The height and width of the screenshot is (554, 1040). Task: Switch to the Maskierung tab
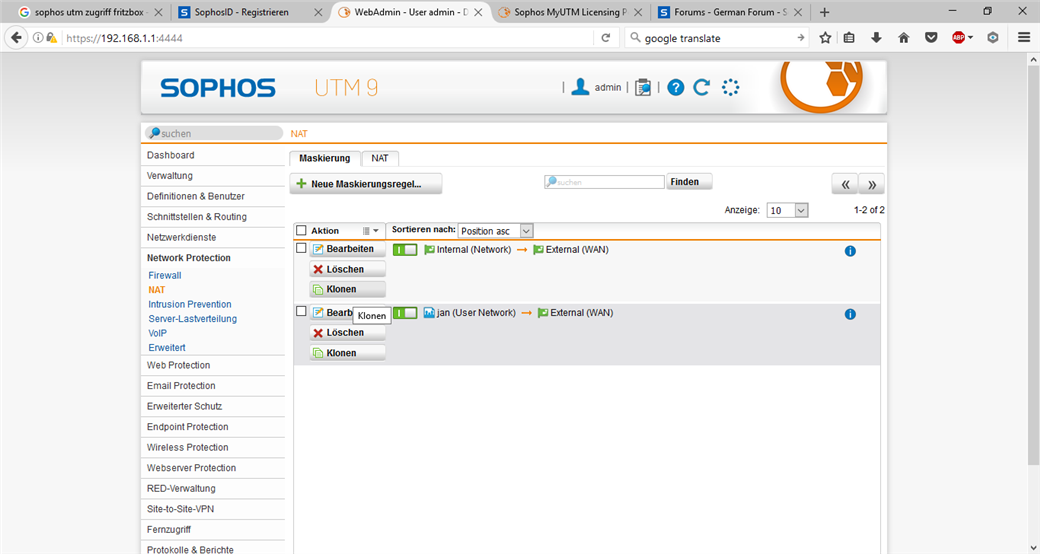(324, 158)
